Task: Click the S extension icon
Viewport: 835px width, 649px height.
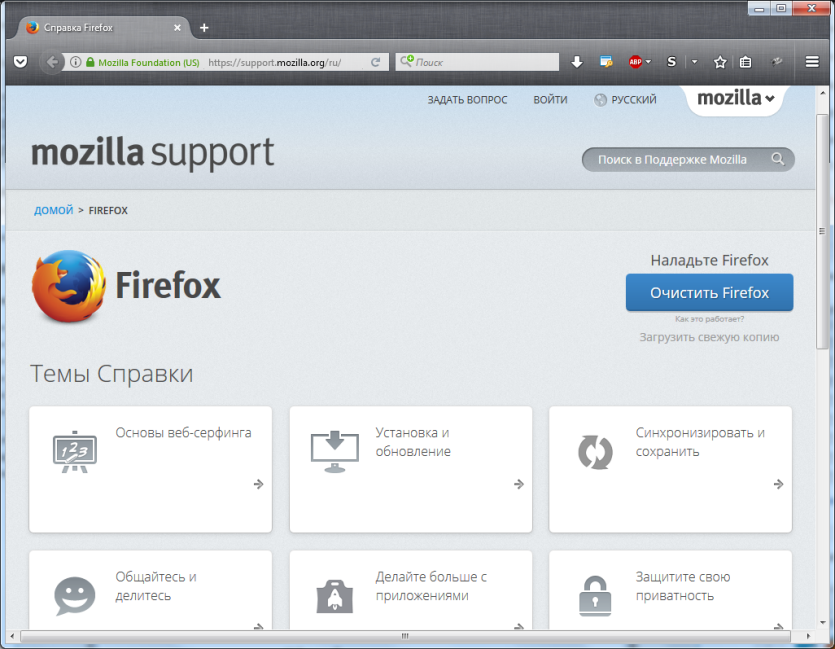Action: coord(672,62)
